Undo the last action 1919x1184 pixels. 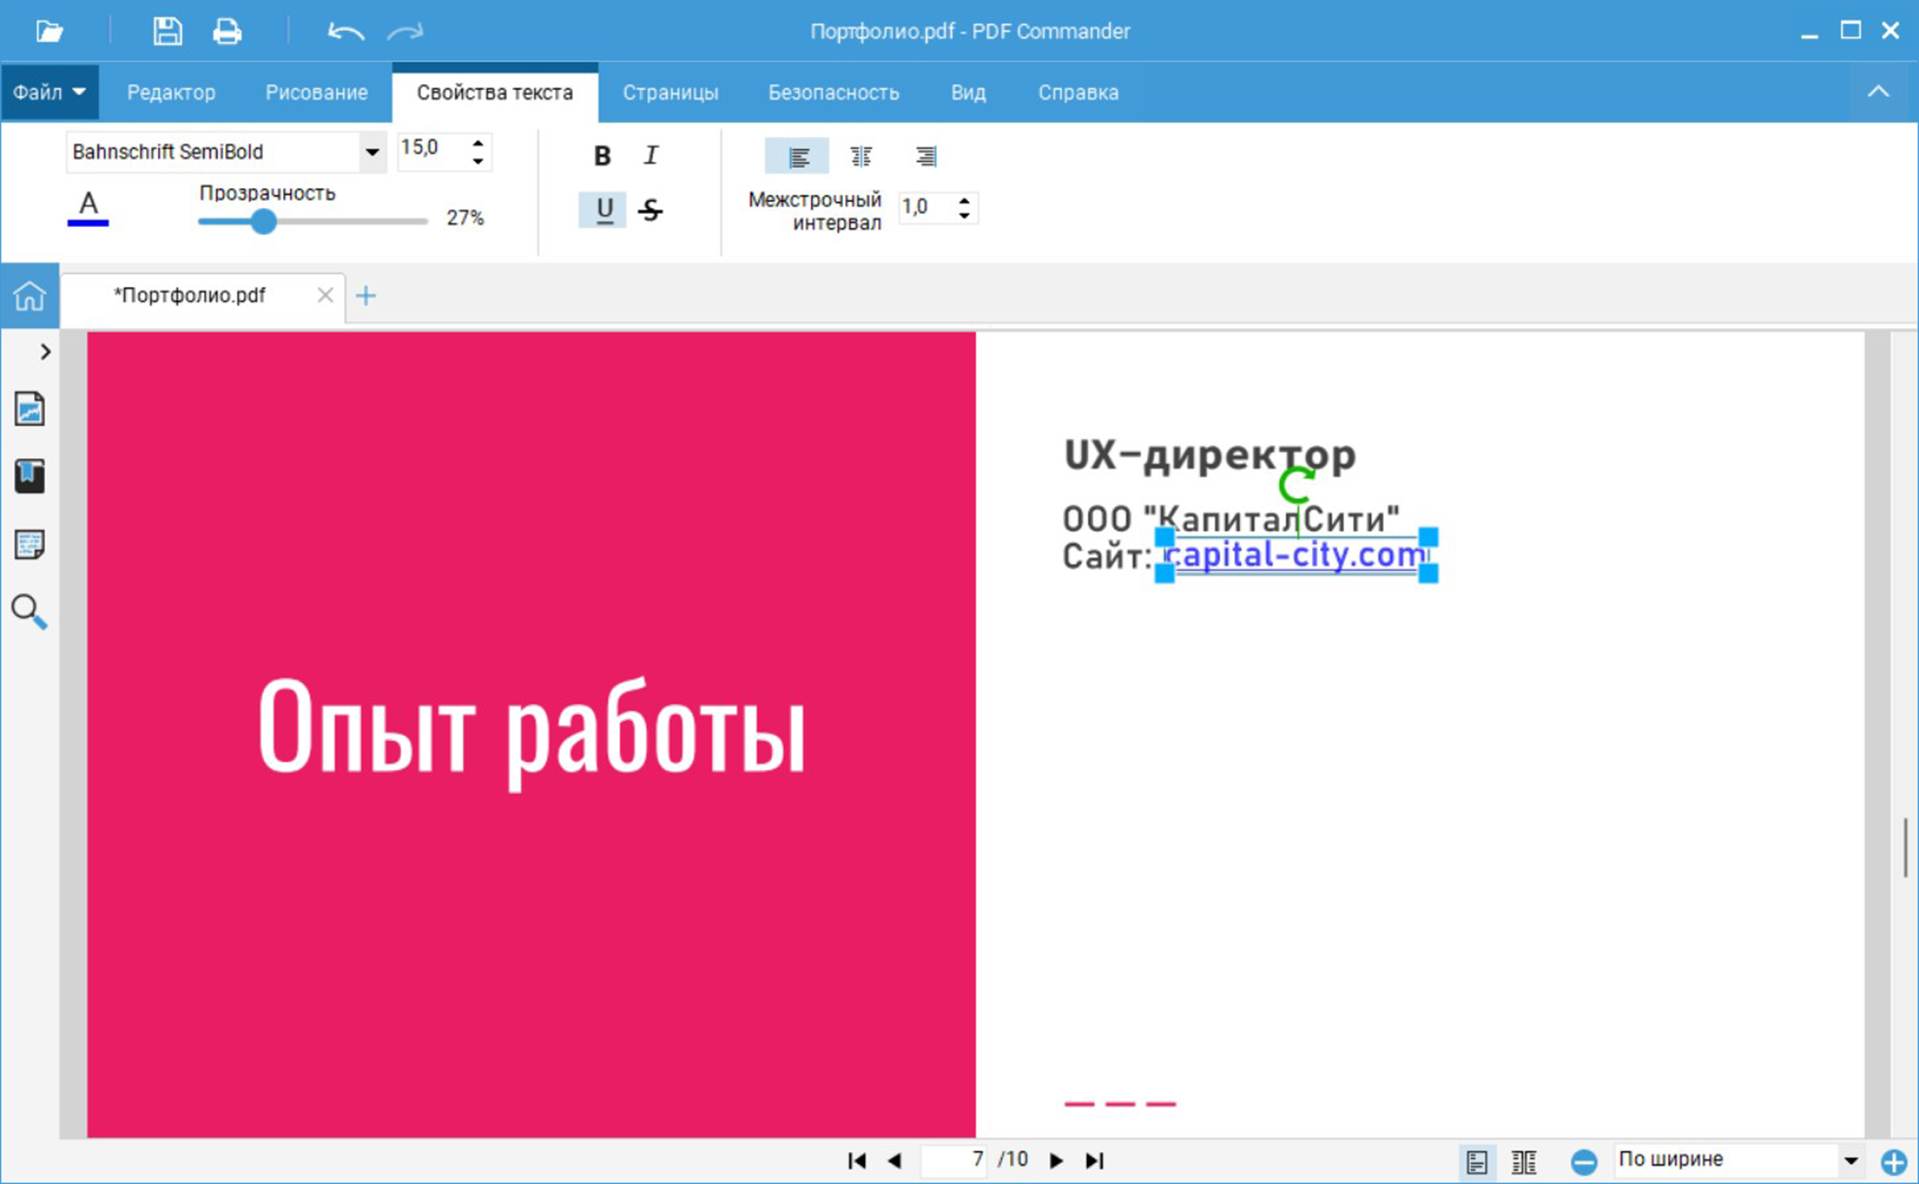[x=345, y=31]
